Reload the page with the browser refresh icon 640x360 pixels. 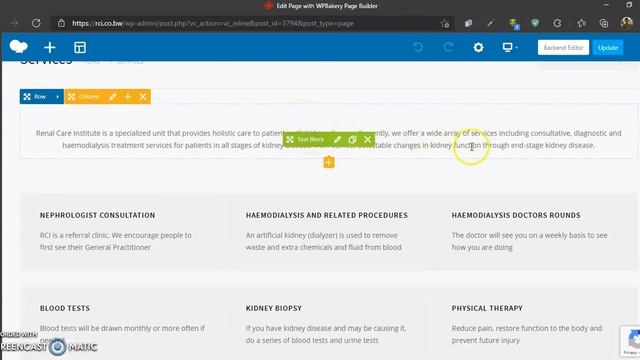click(36, 23)
